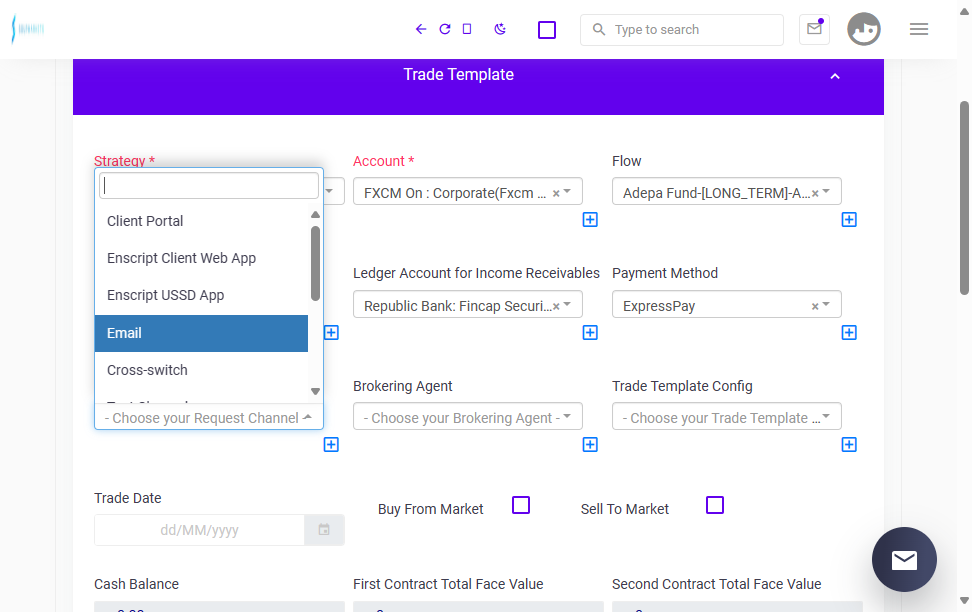Viewport: 972px width, 612px height.
Task: Toggle dark mode moon icon
Action: tap(500, 29)
